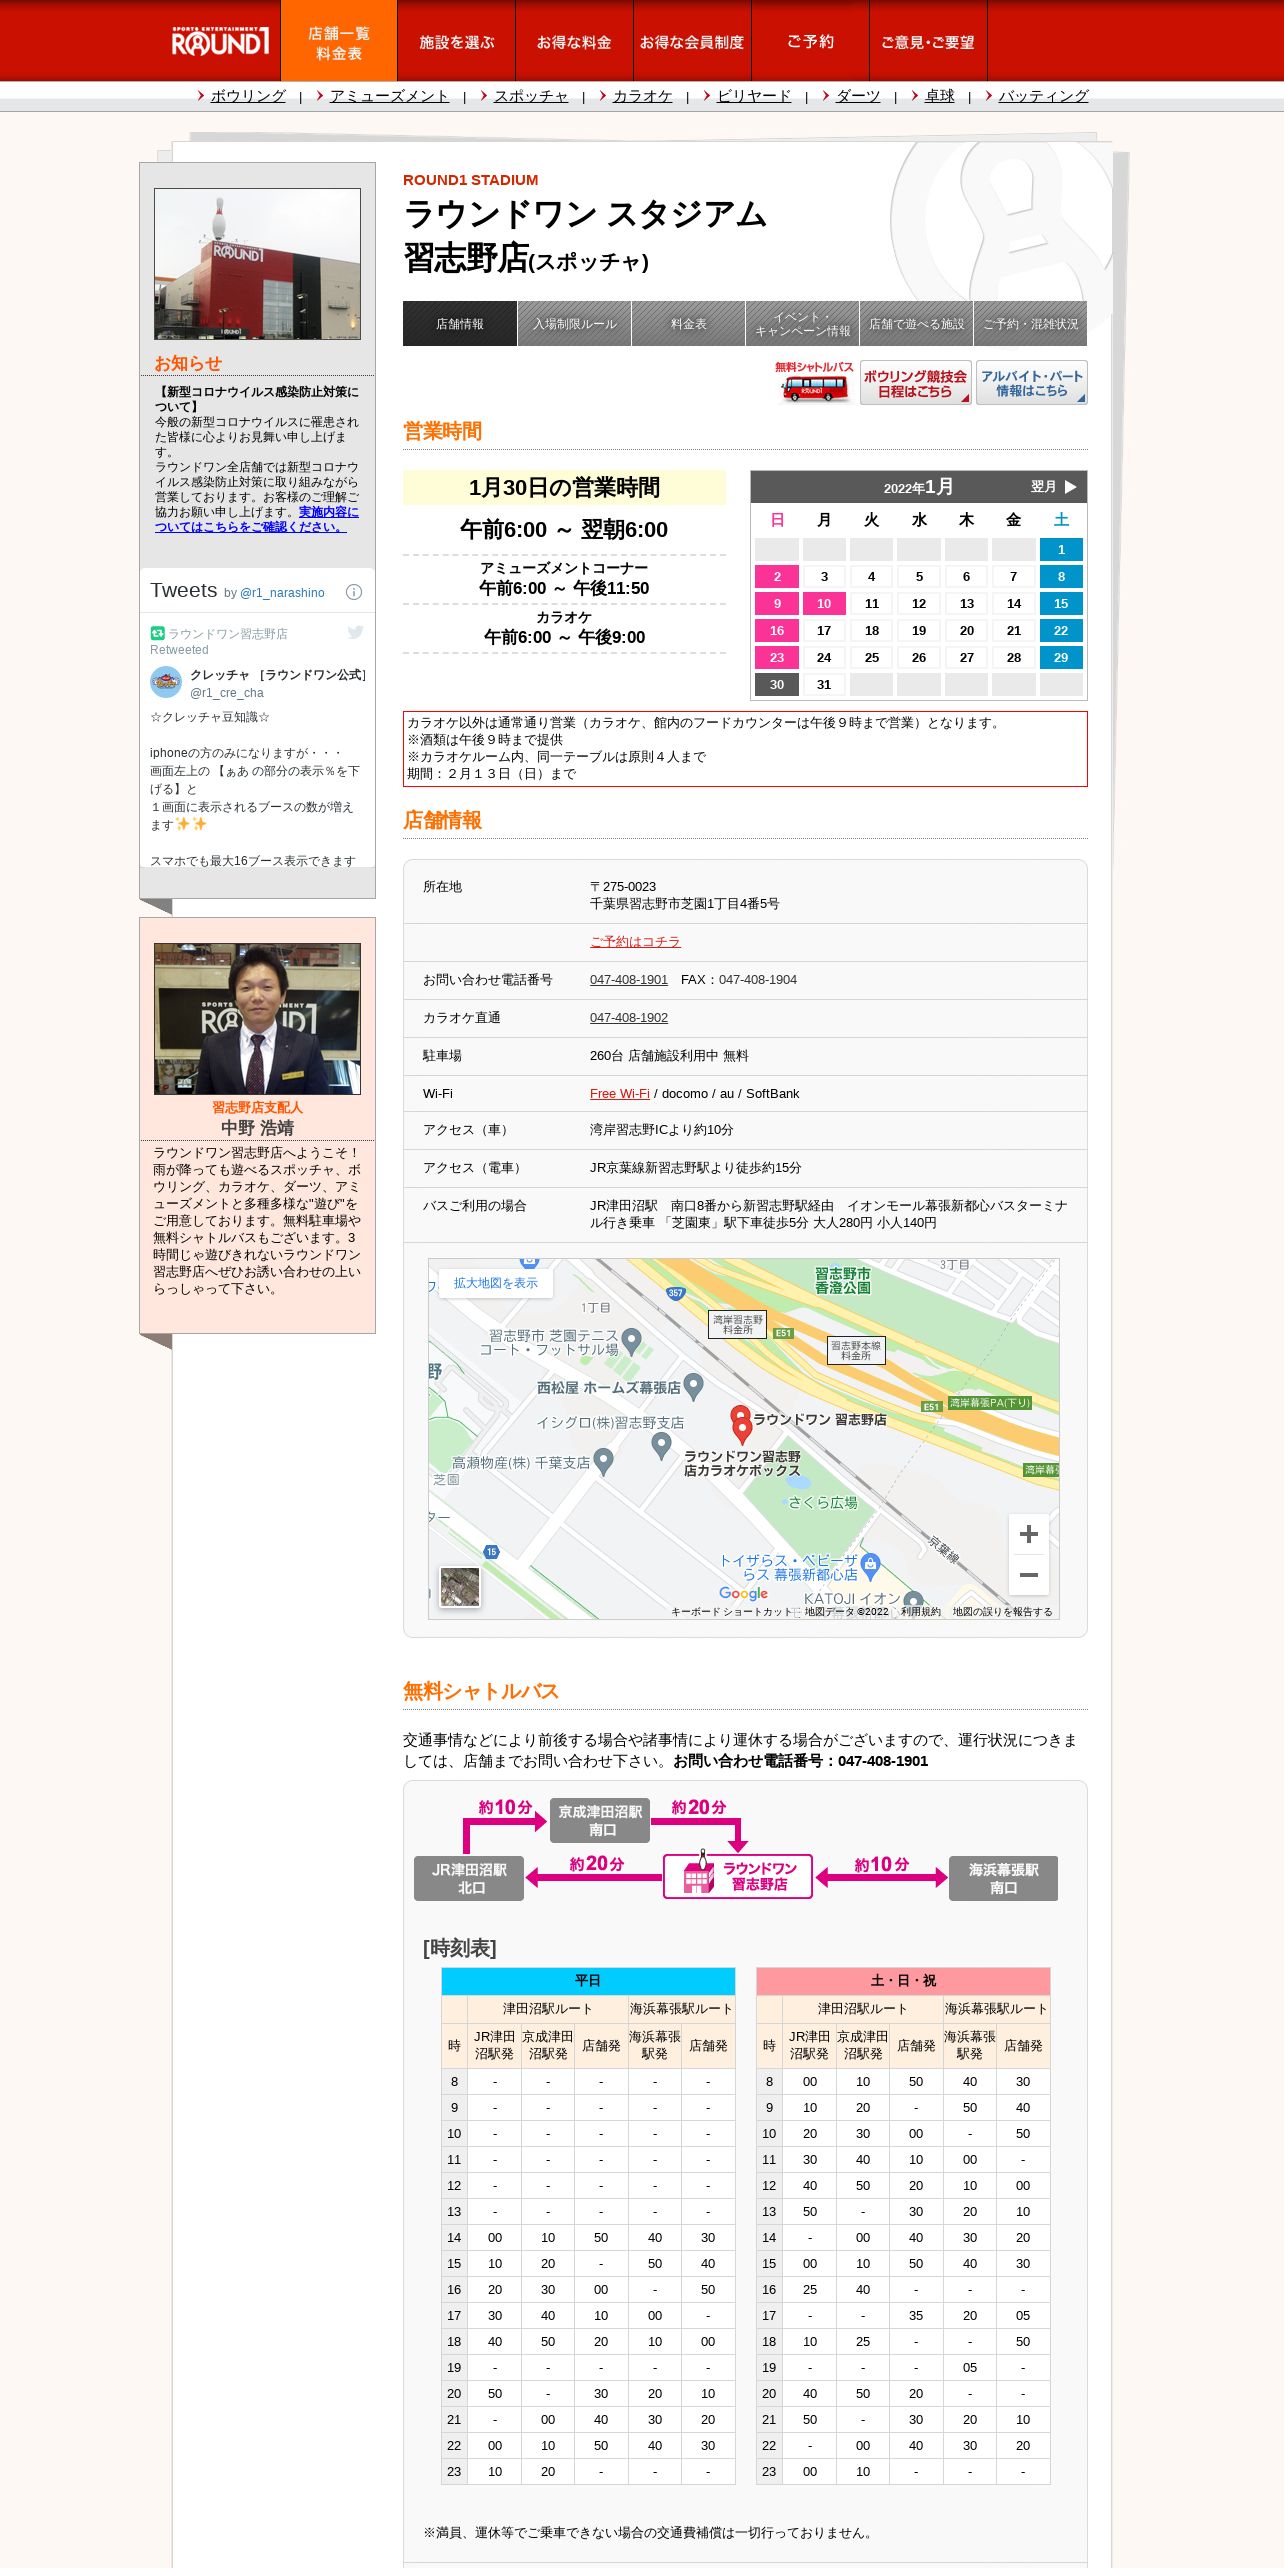Open the COVID measures 実施内容 link
The image size is (1284, 2568).
257,519
